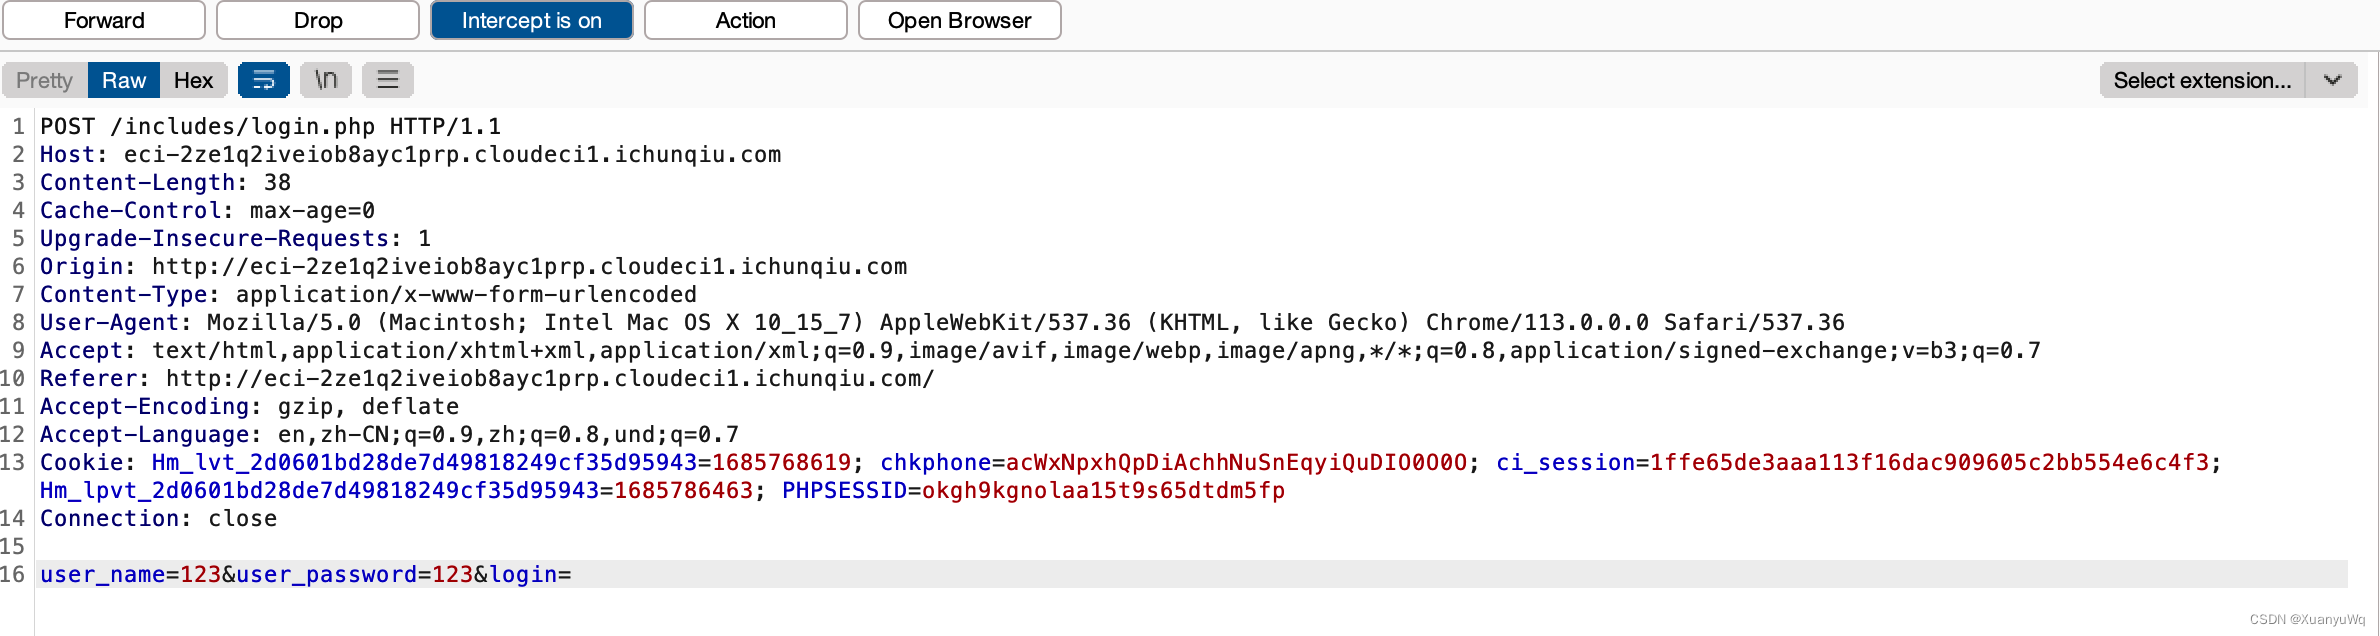Forward the intercepted request
The height and width of the screenshot is (636, 2380).
pyautogui.click(x=104, y=20)
